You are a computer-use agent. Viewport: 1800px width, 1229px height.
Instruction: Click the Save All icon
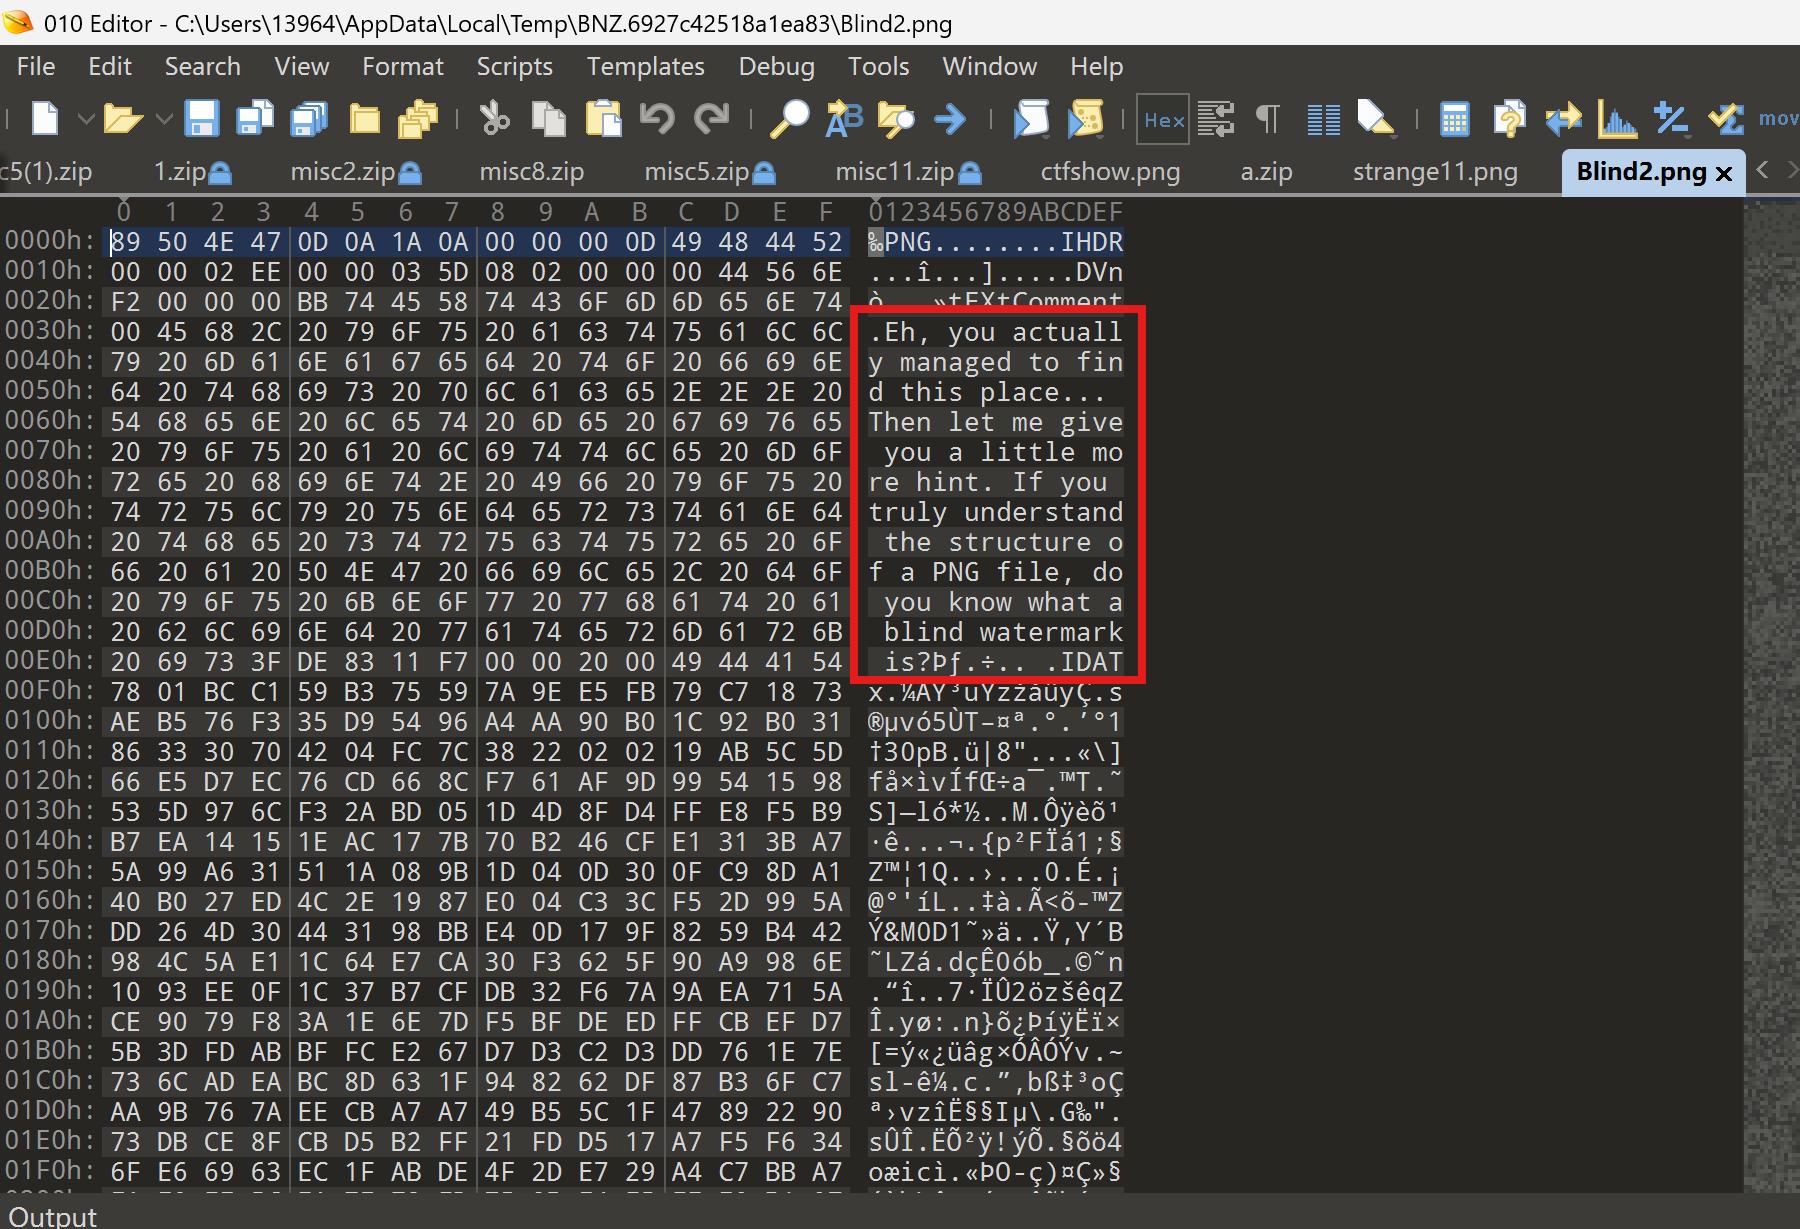[x=309, y=119]
